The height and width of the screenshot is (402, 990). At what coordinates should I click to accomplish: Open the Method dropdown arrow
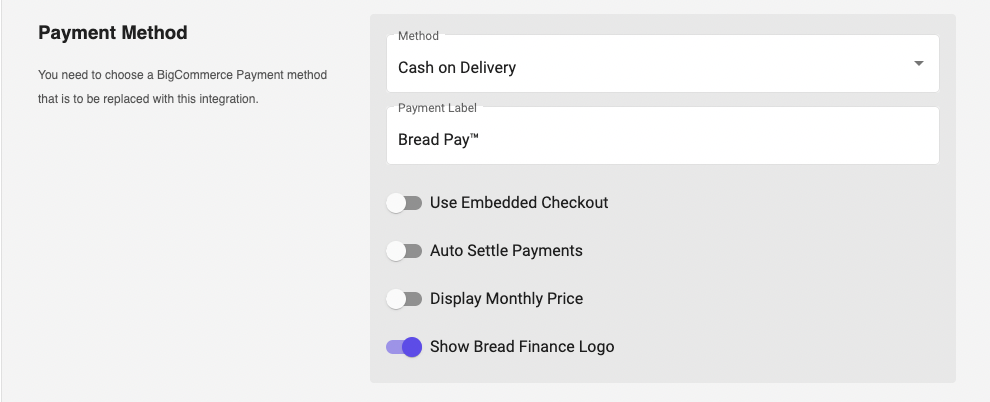[x=918, y=65]
